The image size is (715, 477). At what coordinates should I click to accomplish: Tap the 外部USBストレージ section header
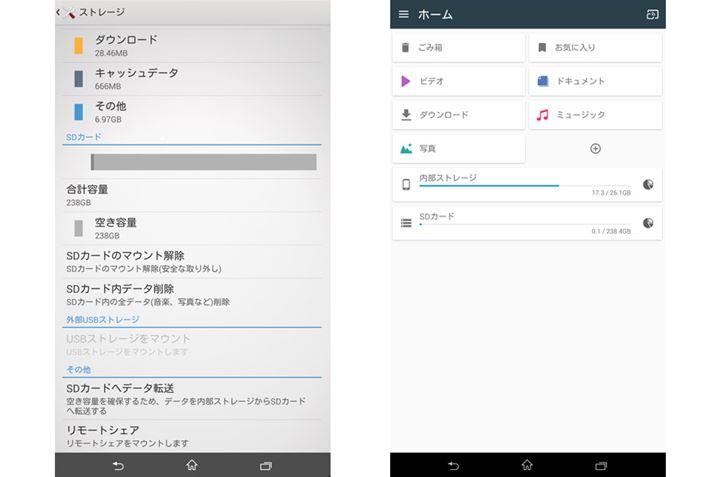(x=103, y=320)
